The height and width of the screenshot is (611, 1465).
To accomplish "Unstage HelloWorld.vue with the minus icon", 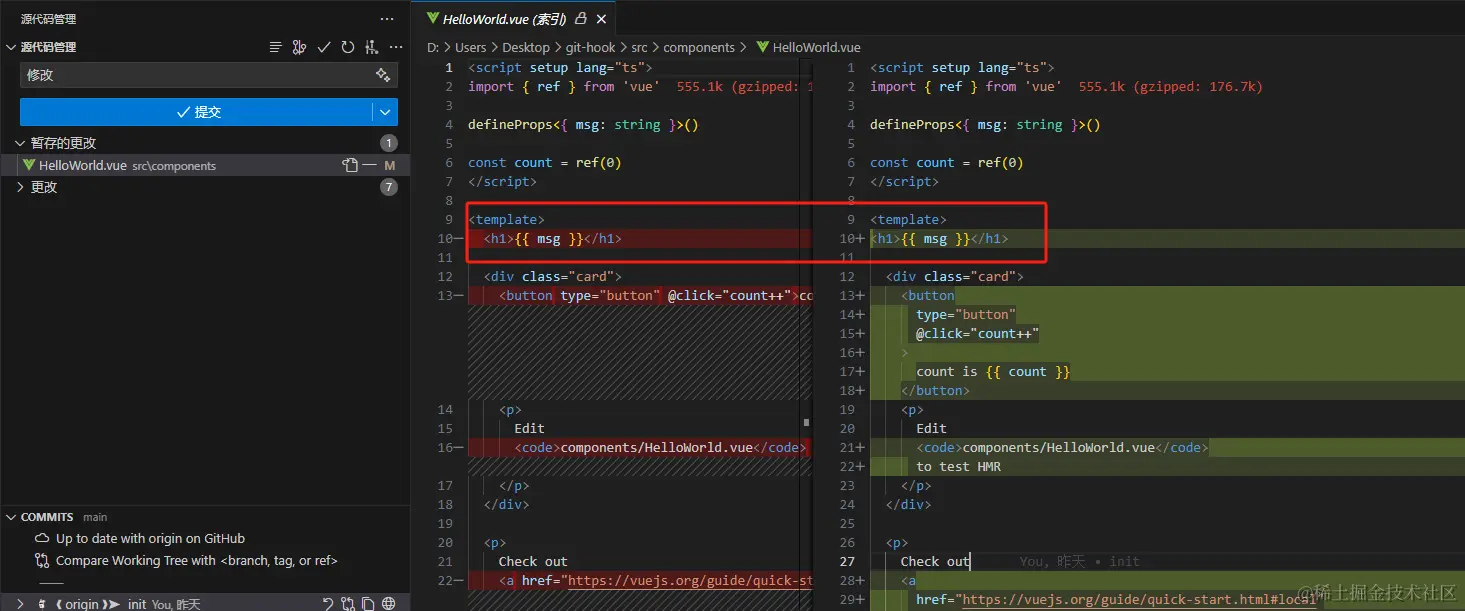I will (370, 165).
